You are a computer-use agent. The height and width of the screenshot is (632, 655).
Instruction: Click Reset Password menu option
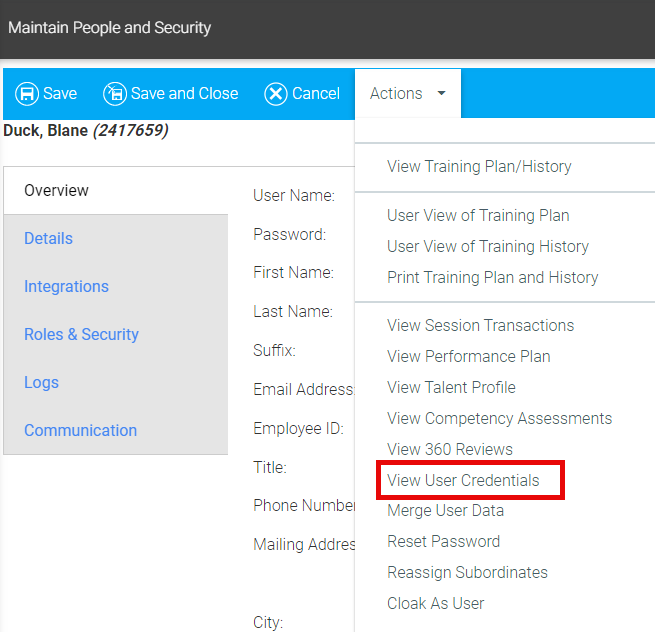(443, 541)
